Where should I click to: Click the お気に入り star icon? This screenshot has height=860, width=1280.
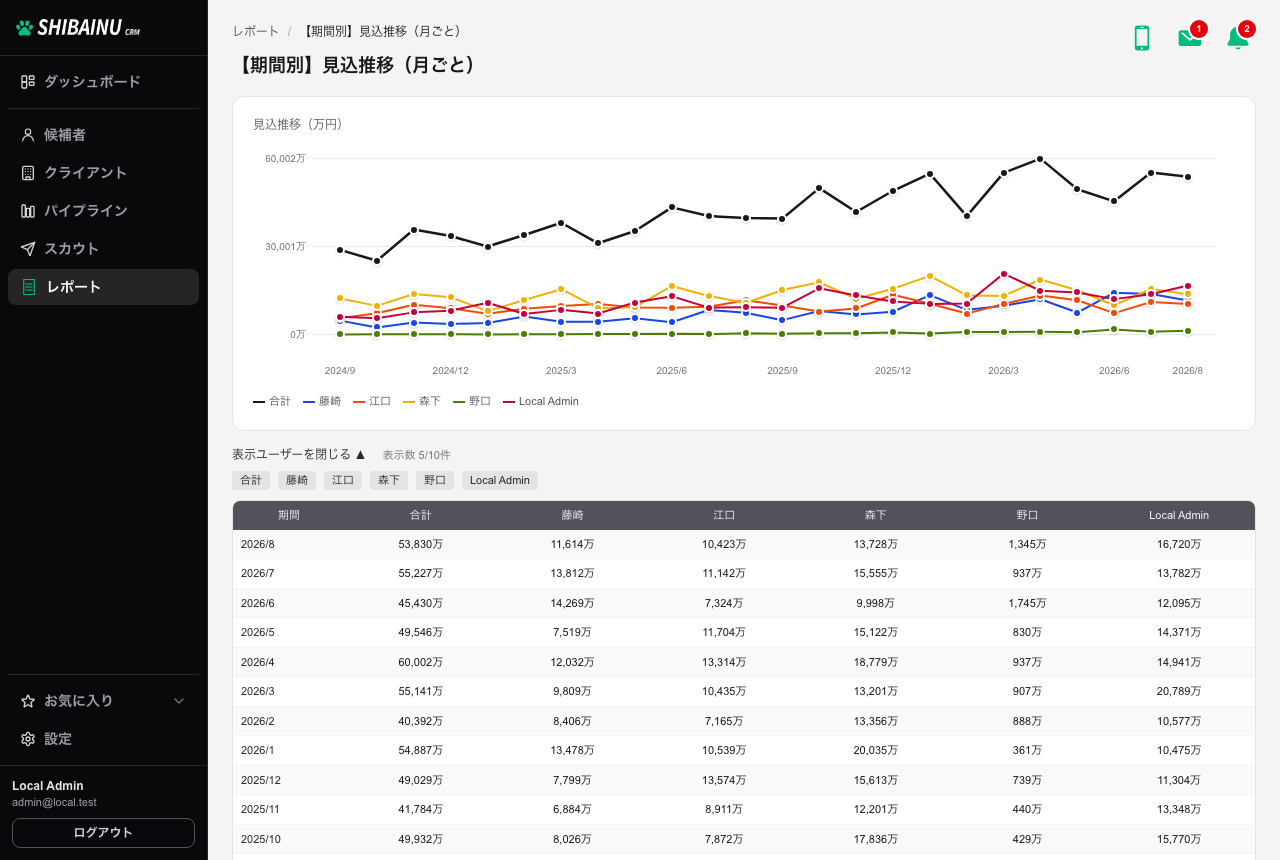[28, 701]
